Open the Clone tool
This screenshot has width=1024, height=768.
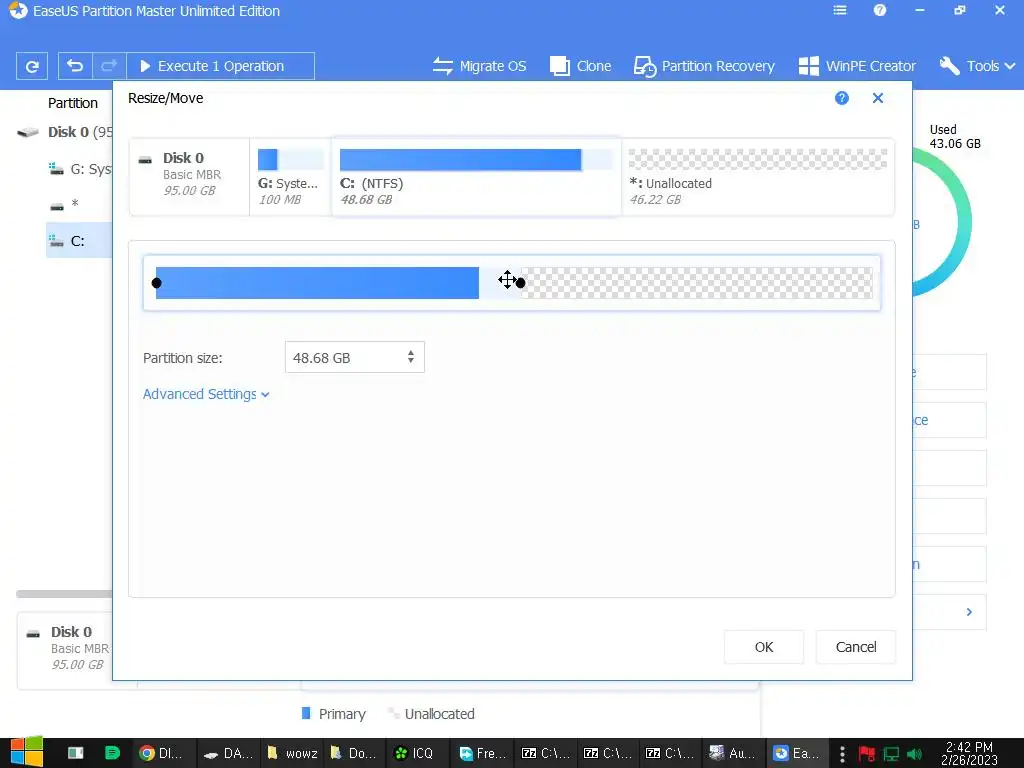(580, 66)
